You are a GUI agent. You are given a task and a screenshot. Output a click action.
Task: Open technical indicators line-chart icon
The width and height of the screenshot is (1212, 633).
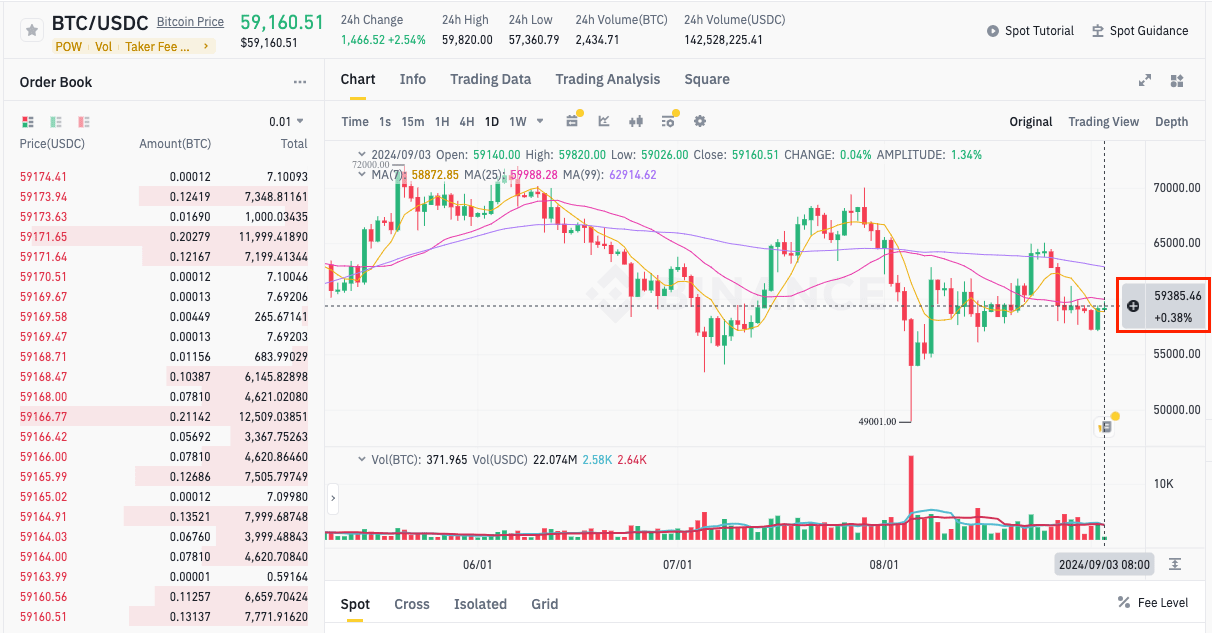coord(604,121)
